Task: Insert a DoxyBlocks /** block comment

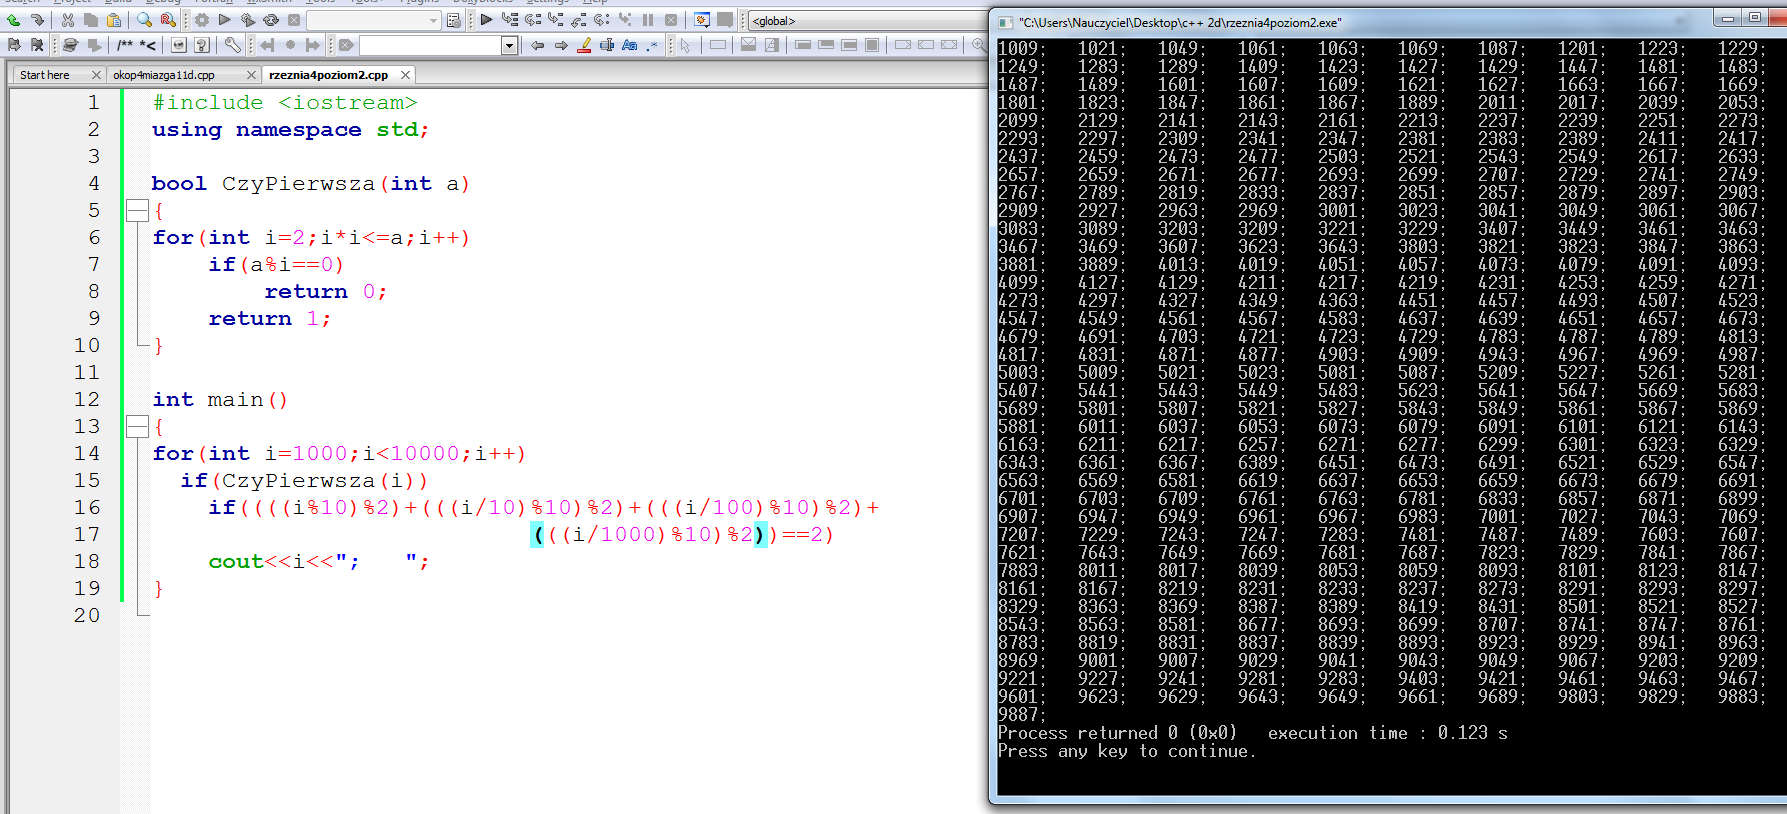Action: (125, 45)
